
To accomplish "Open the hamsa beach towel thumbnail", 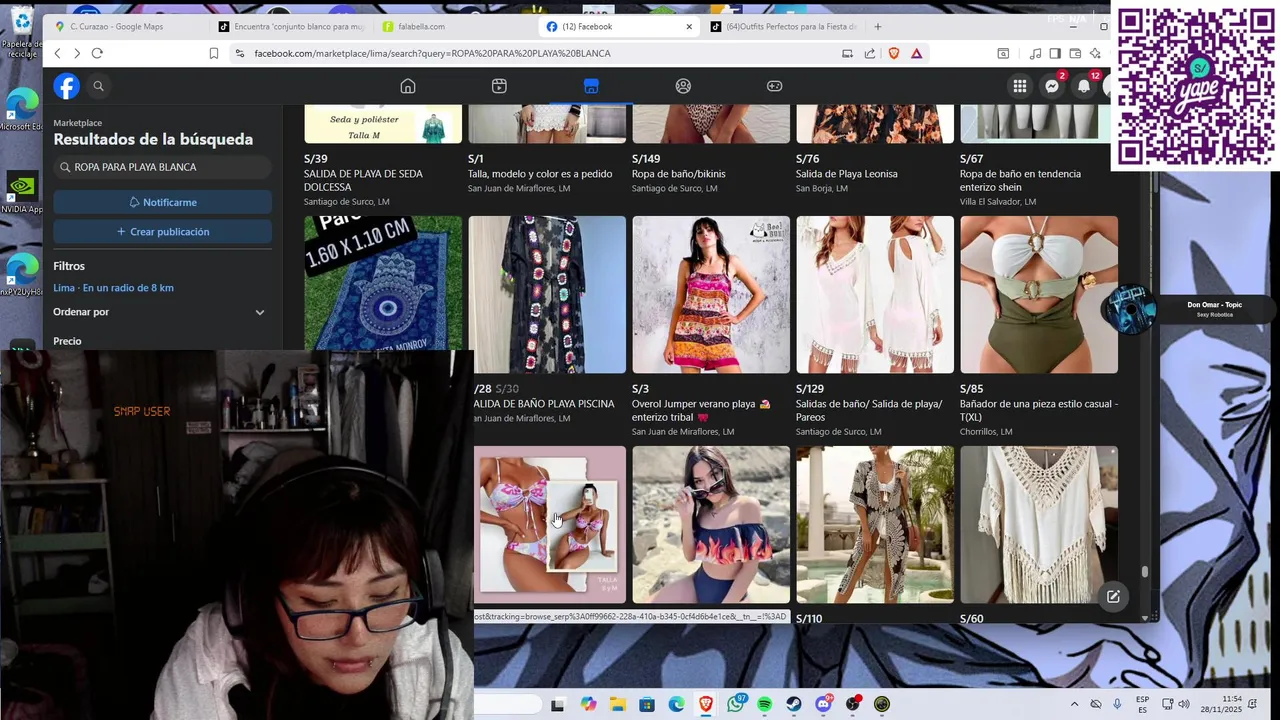I will [x=383, y=283].
